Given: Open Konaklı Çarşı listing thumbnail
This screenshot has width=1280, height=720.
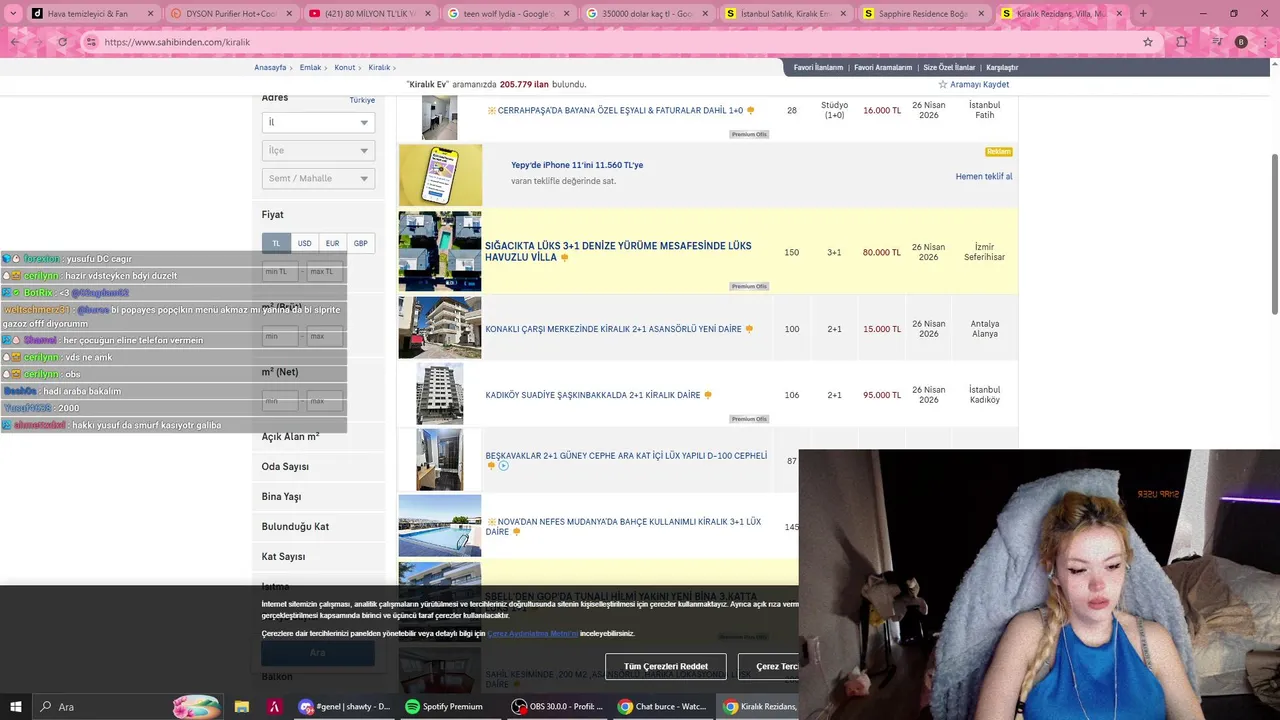Looking at the screenshot, I should [x=440, y=327].
